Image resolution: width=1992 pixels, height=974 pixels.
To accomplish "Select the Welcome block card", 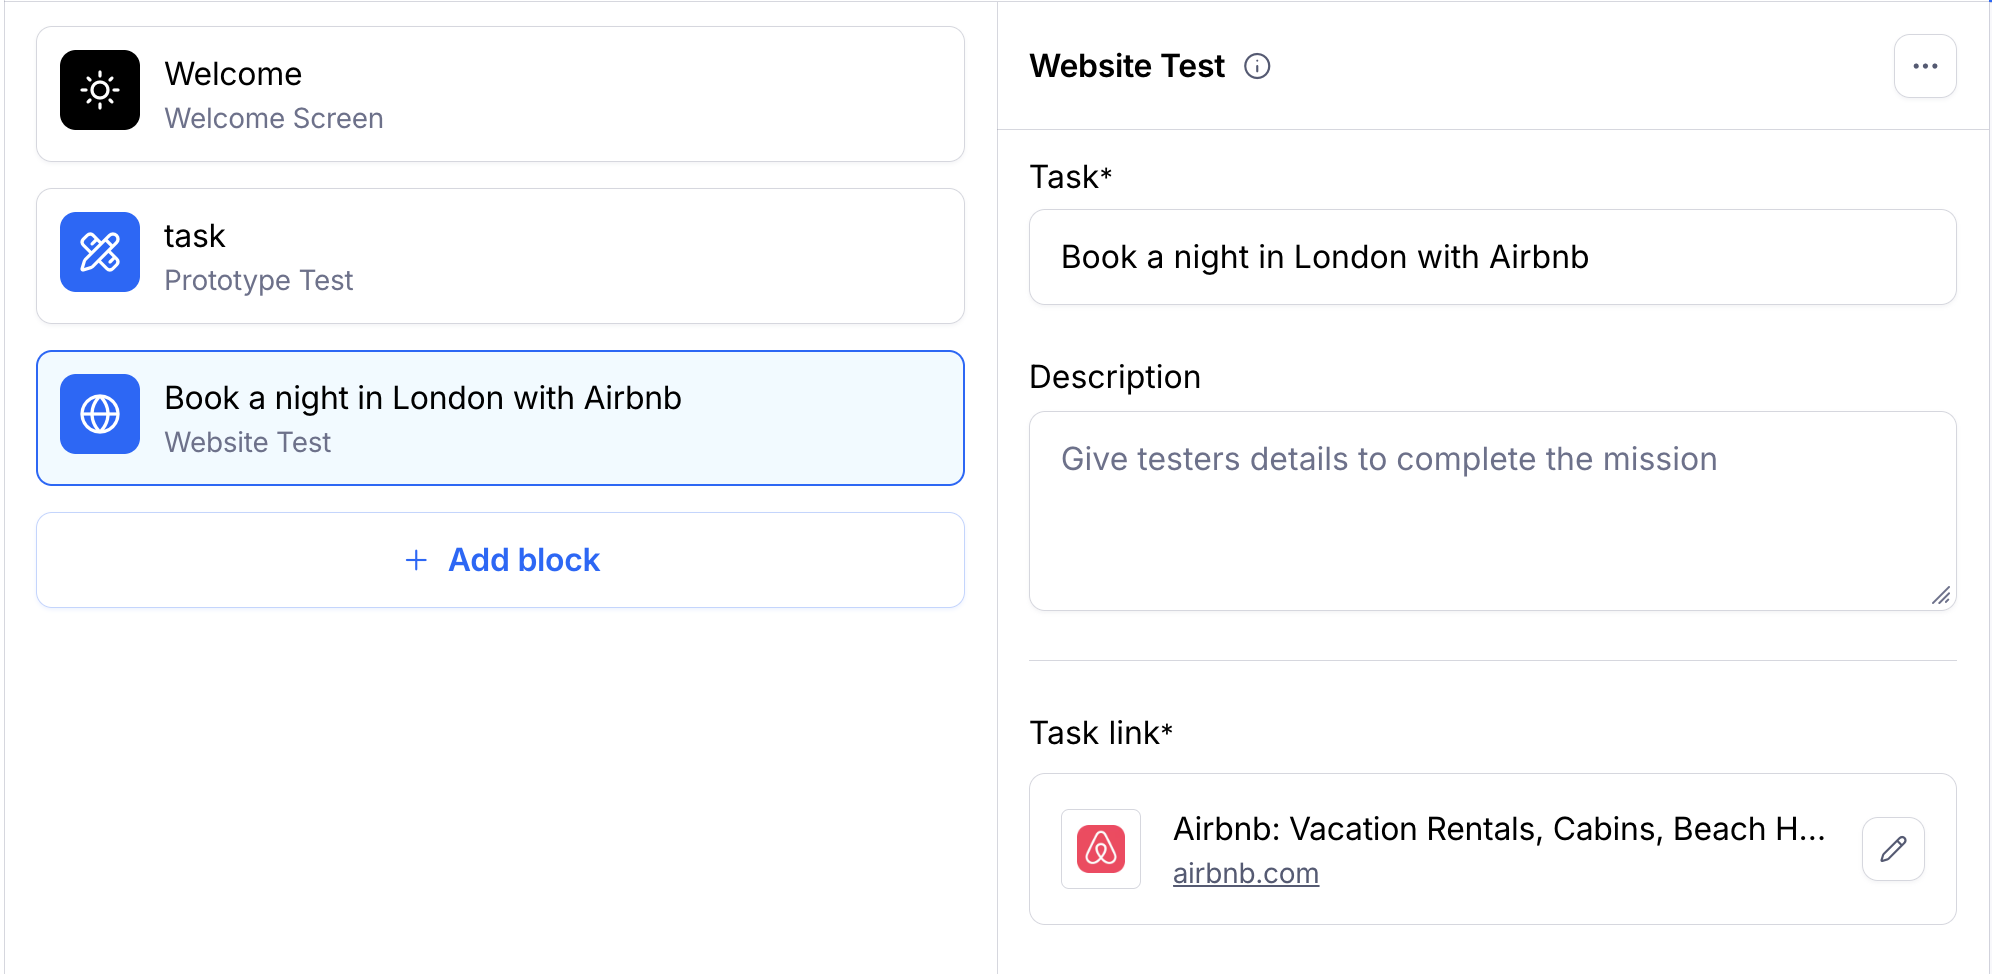I will click(x=500, y=94).
